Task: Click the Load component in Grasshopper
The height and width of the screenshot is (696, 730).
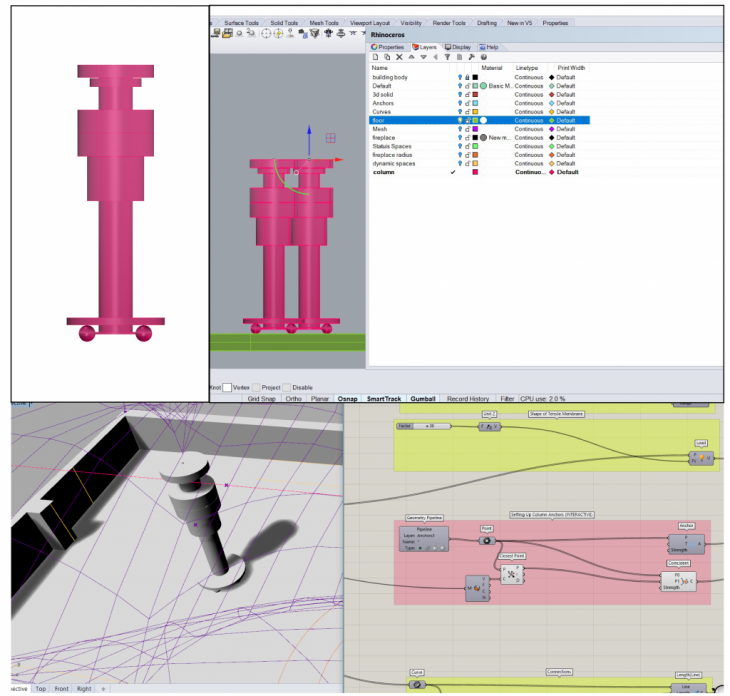Action: point(701,458)
